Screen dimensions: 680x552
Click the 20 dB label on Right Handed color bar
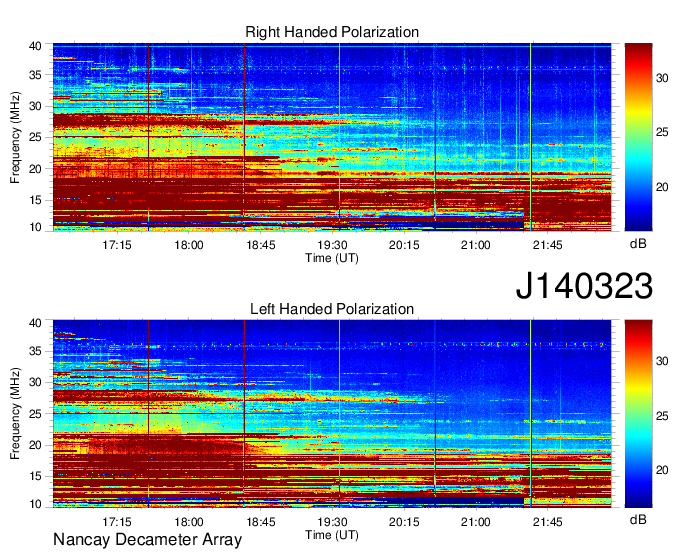click(x=662, y=187)
